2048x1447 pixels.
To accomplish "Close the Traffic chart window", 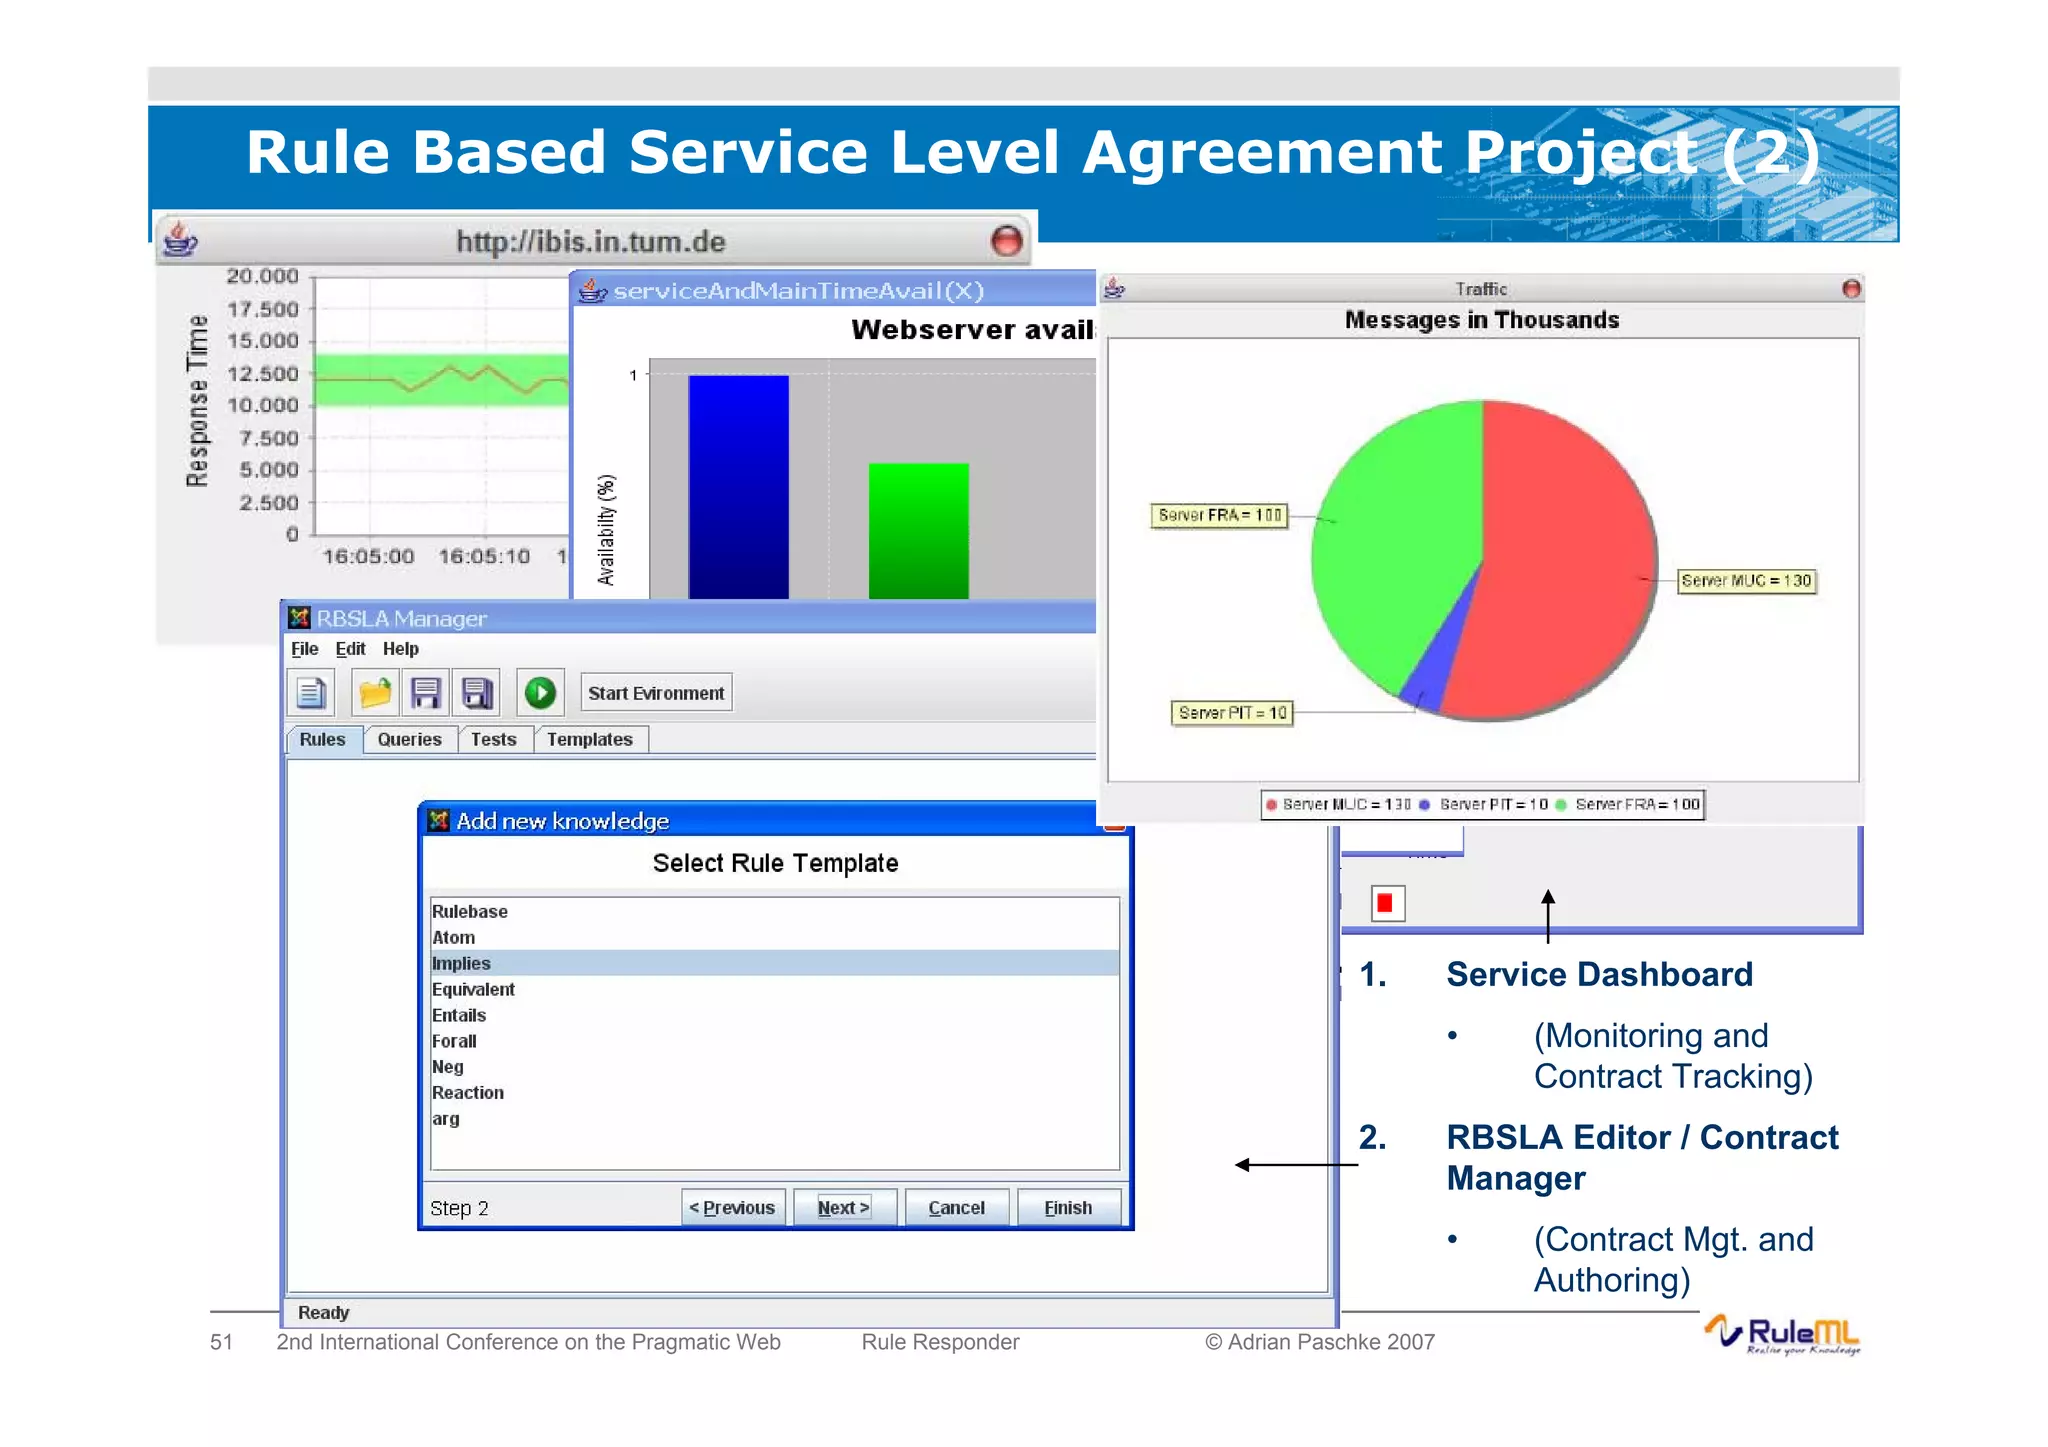I will point(1851,289).
